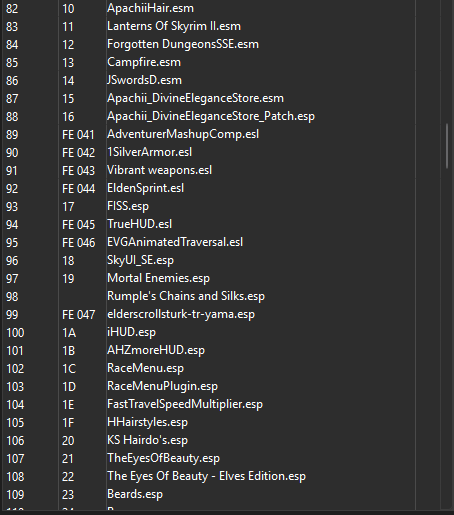Select RaceMenuPlugin.esp entry
The height and width of the screenshot is (515, 454).
pyautogui.click(x=162, y=386)
